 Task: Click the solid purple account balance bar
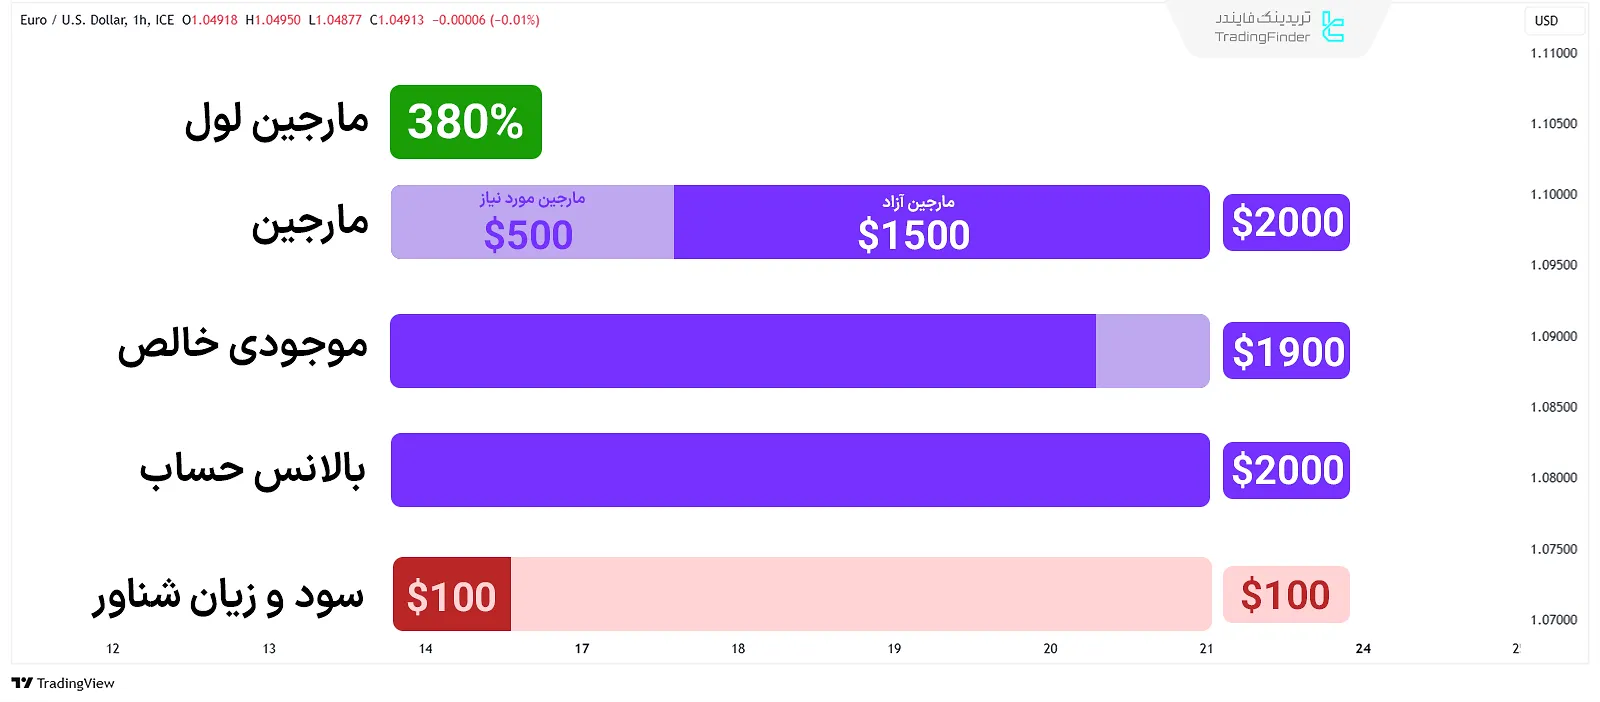tap(800, 470)
